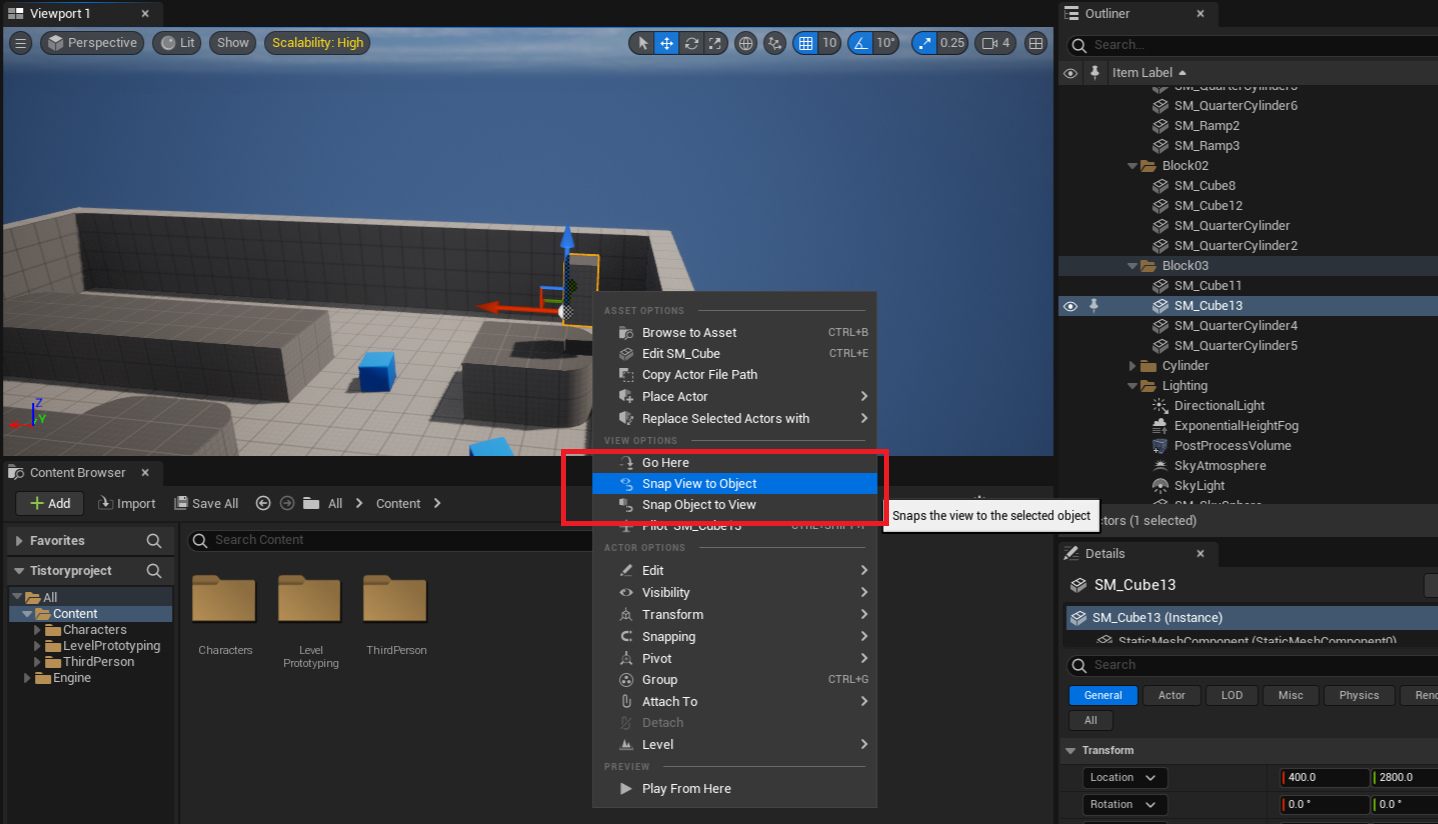The height and width of the screenshot is (824, 1438).
Task: Choose Copy Actor File Path
Action: click(734, 375)
